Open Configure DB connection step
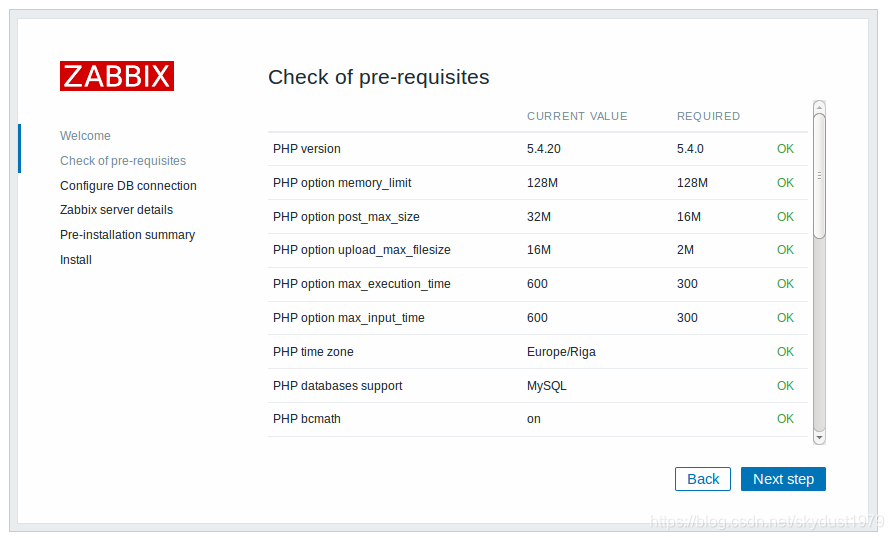Image resolution: width=894 pixels, height=540 pixels. [x=128, y=186]
